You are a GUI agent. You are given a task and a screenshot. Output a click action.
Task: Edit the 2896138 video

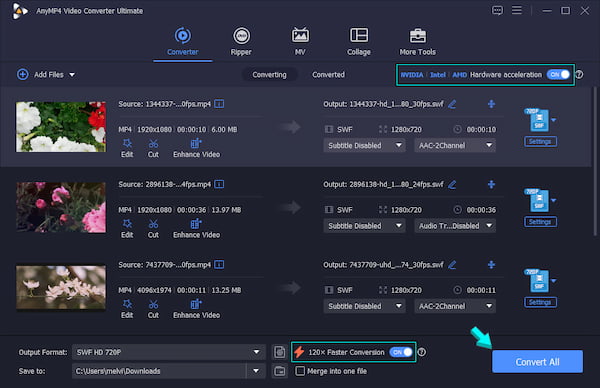click(127, 229)
